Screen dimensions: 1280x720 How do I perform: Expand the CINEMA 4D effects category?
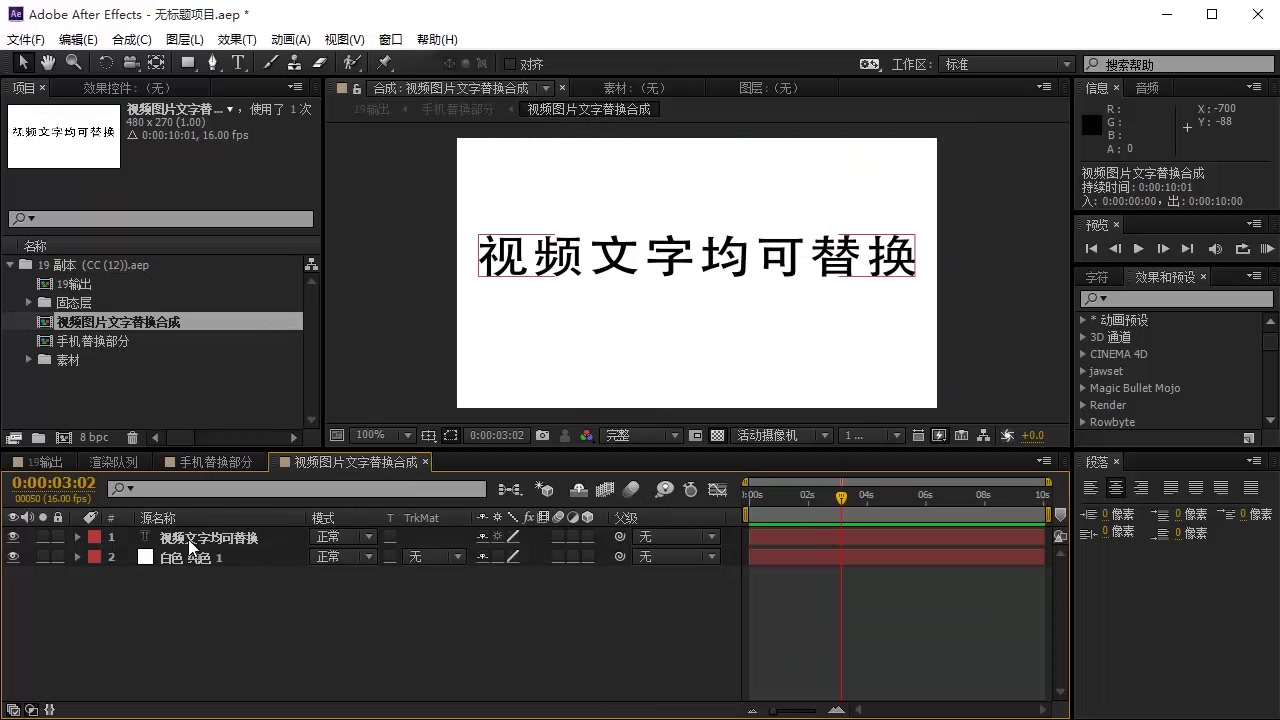tap(1083, 354)
